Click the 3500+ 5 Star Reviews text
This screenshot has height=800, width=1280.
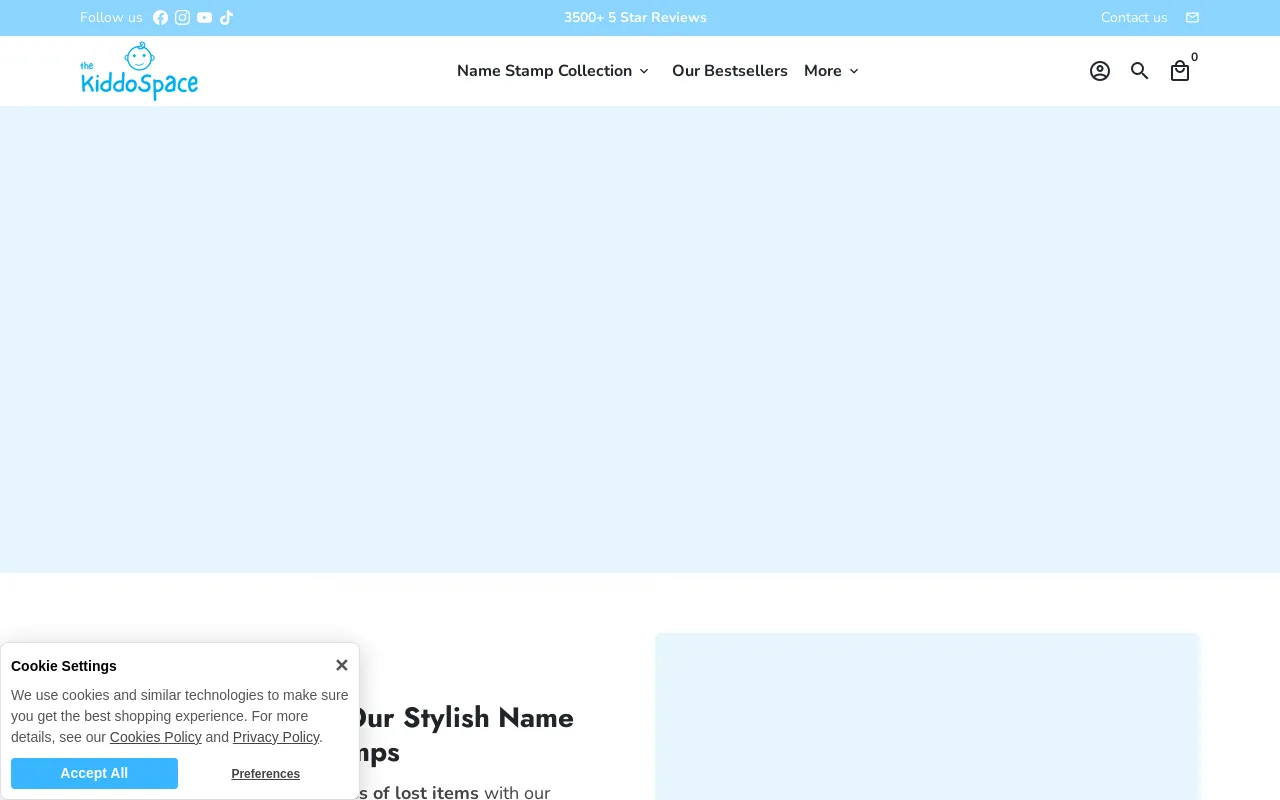(635, 17)
